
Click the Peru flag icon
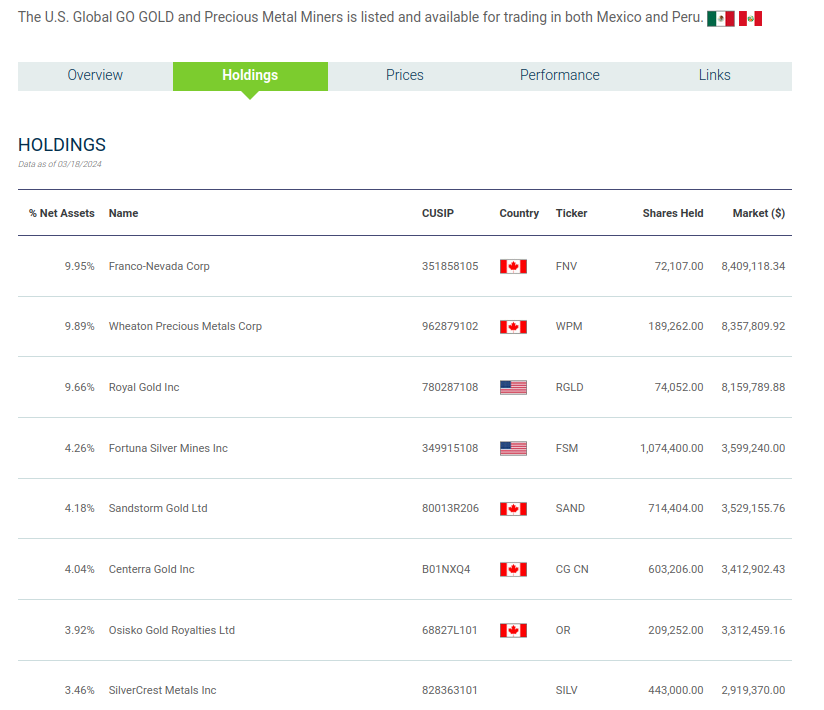(x=750, y=19)
